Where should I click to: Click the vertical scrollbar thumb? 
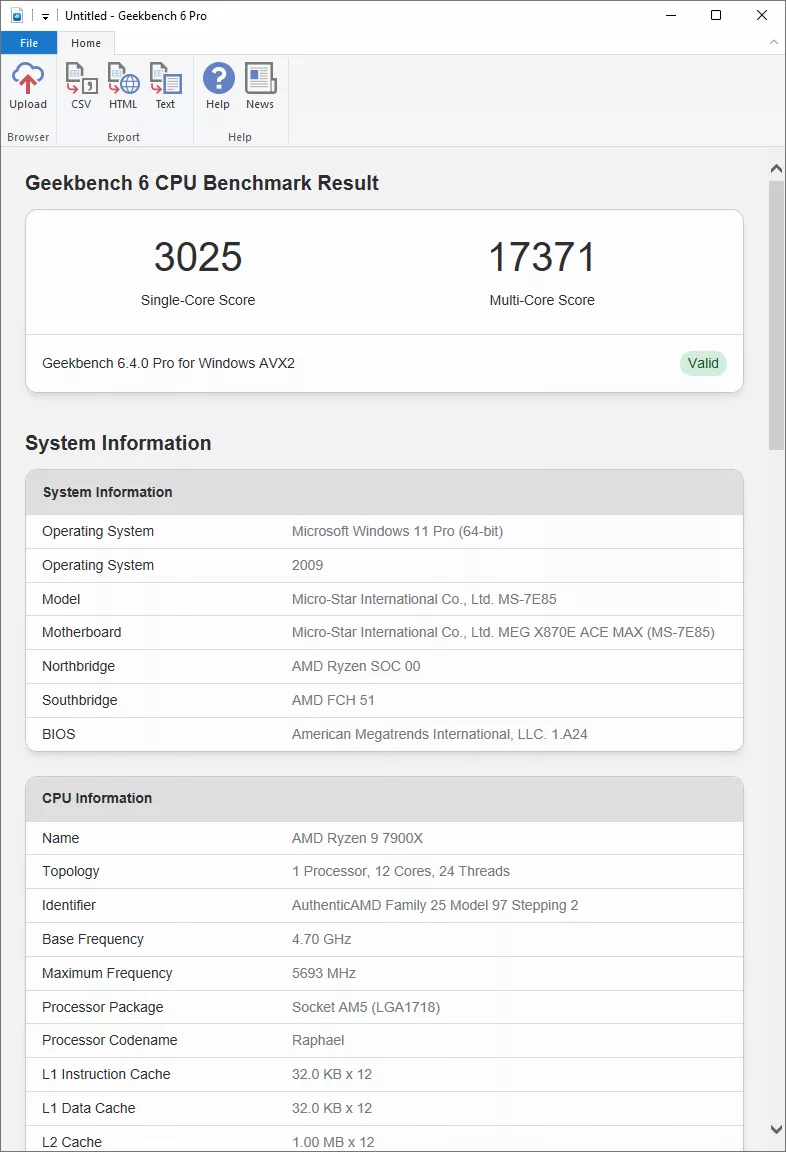point(776,315)
